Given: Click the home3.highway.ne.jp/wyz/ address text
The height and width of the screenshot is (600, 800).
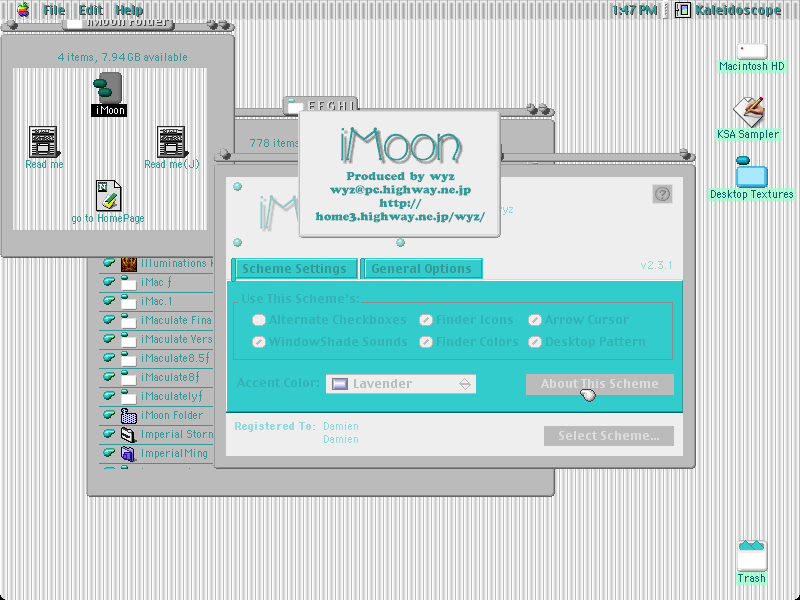Looking at the screenshot, I should (401, 216).
